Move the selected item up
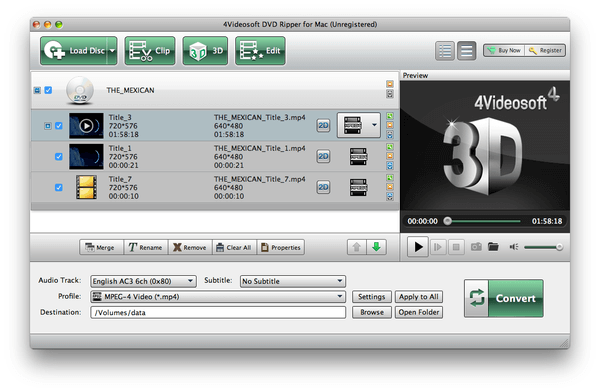Screen dimensions: 600x392 click(x=357, y=247)
